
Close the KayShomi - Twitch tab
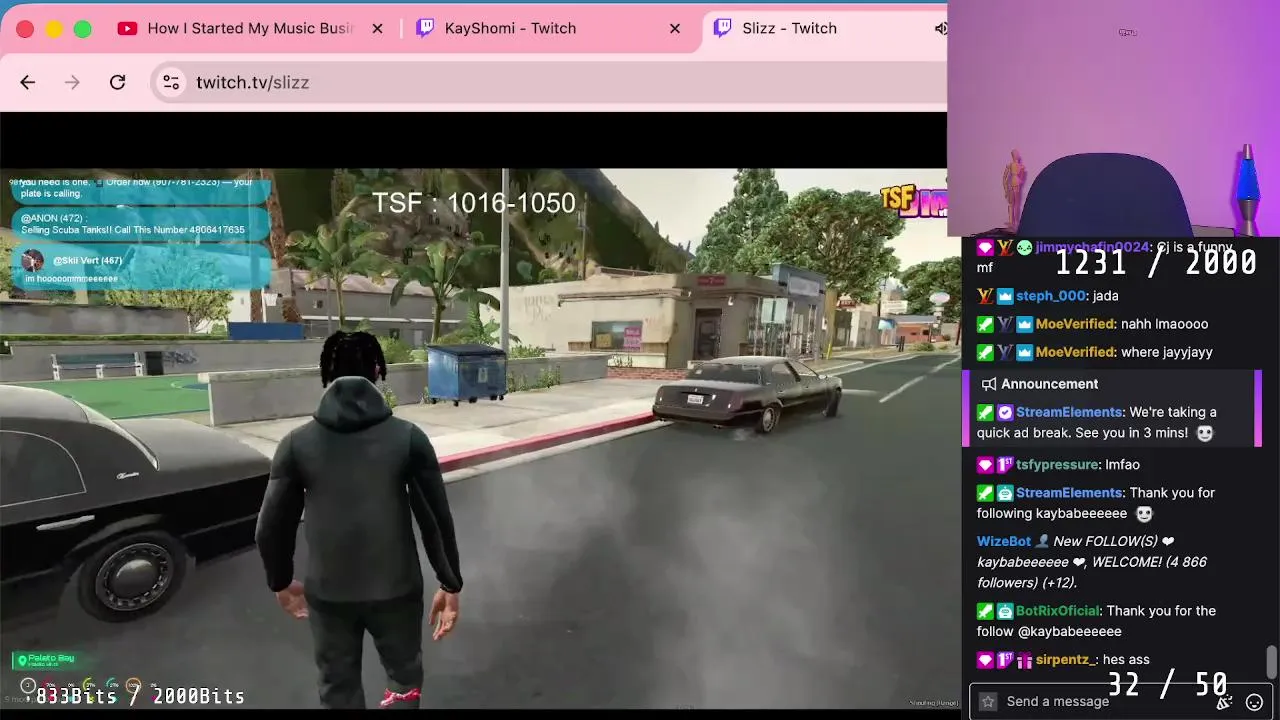click(675, 28)
